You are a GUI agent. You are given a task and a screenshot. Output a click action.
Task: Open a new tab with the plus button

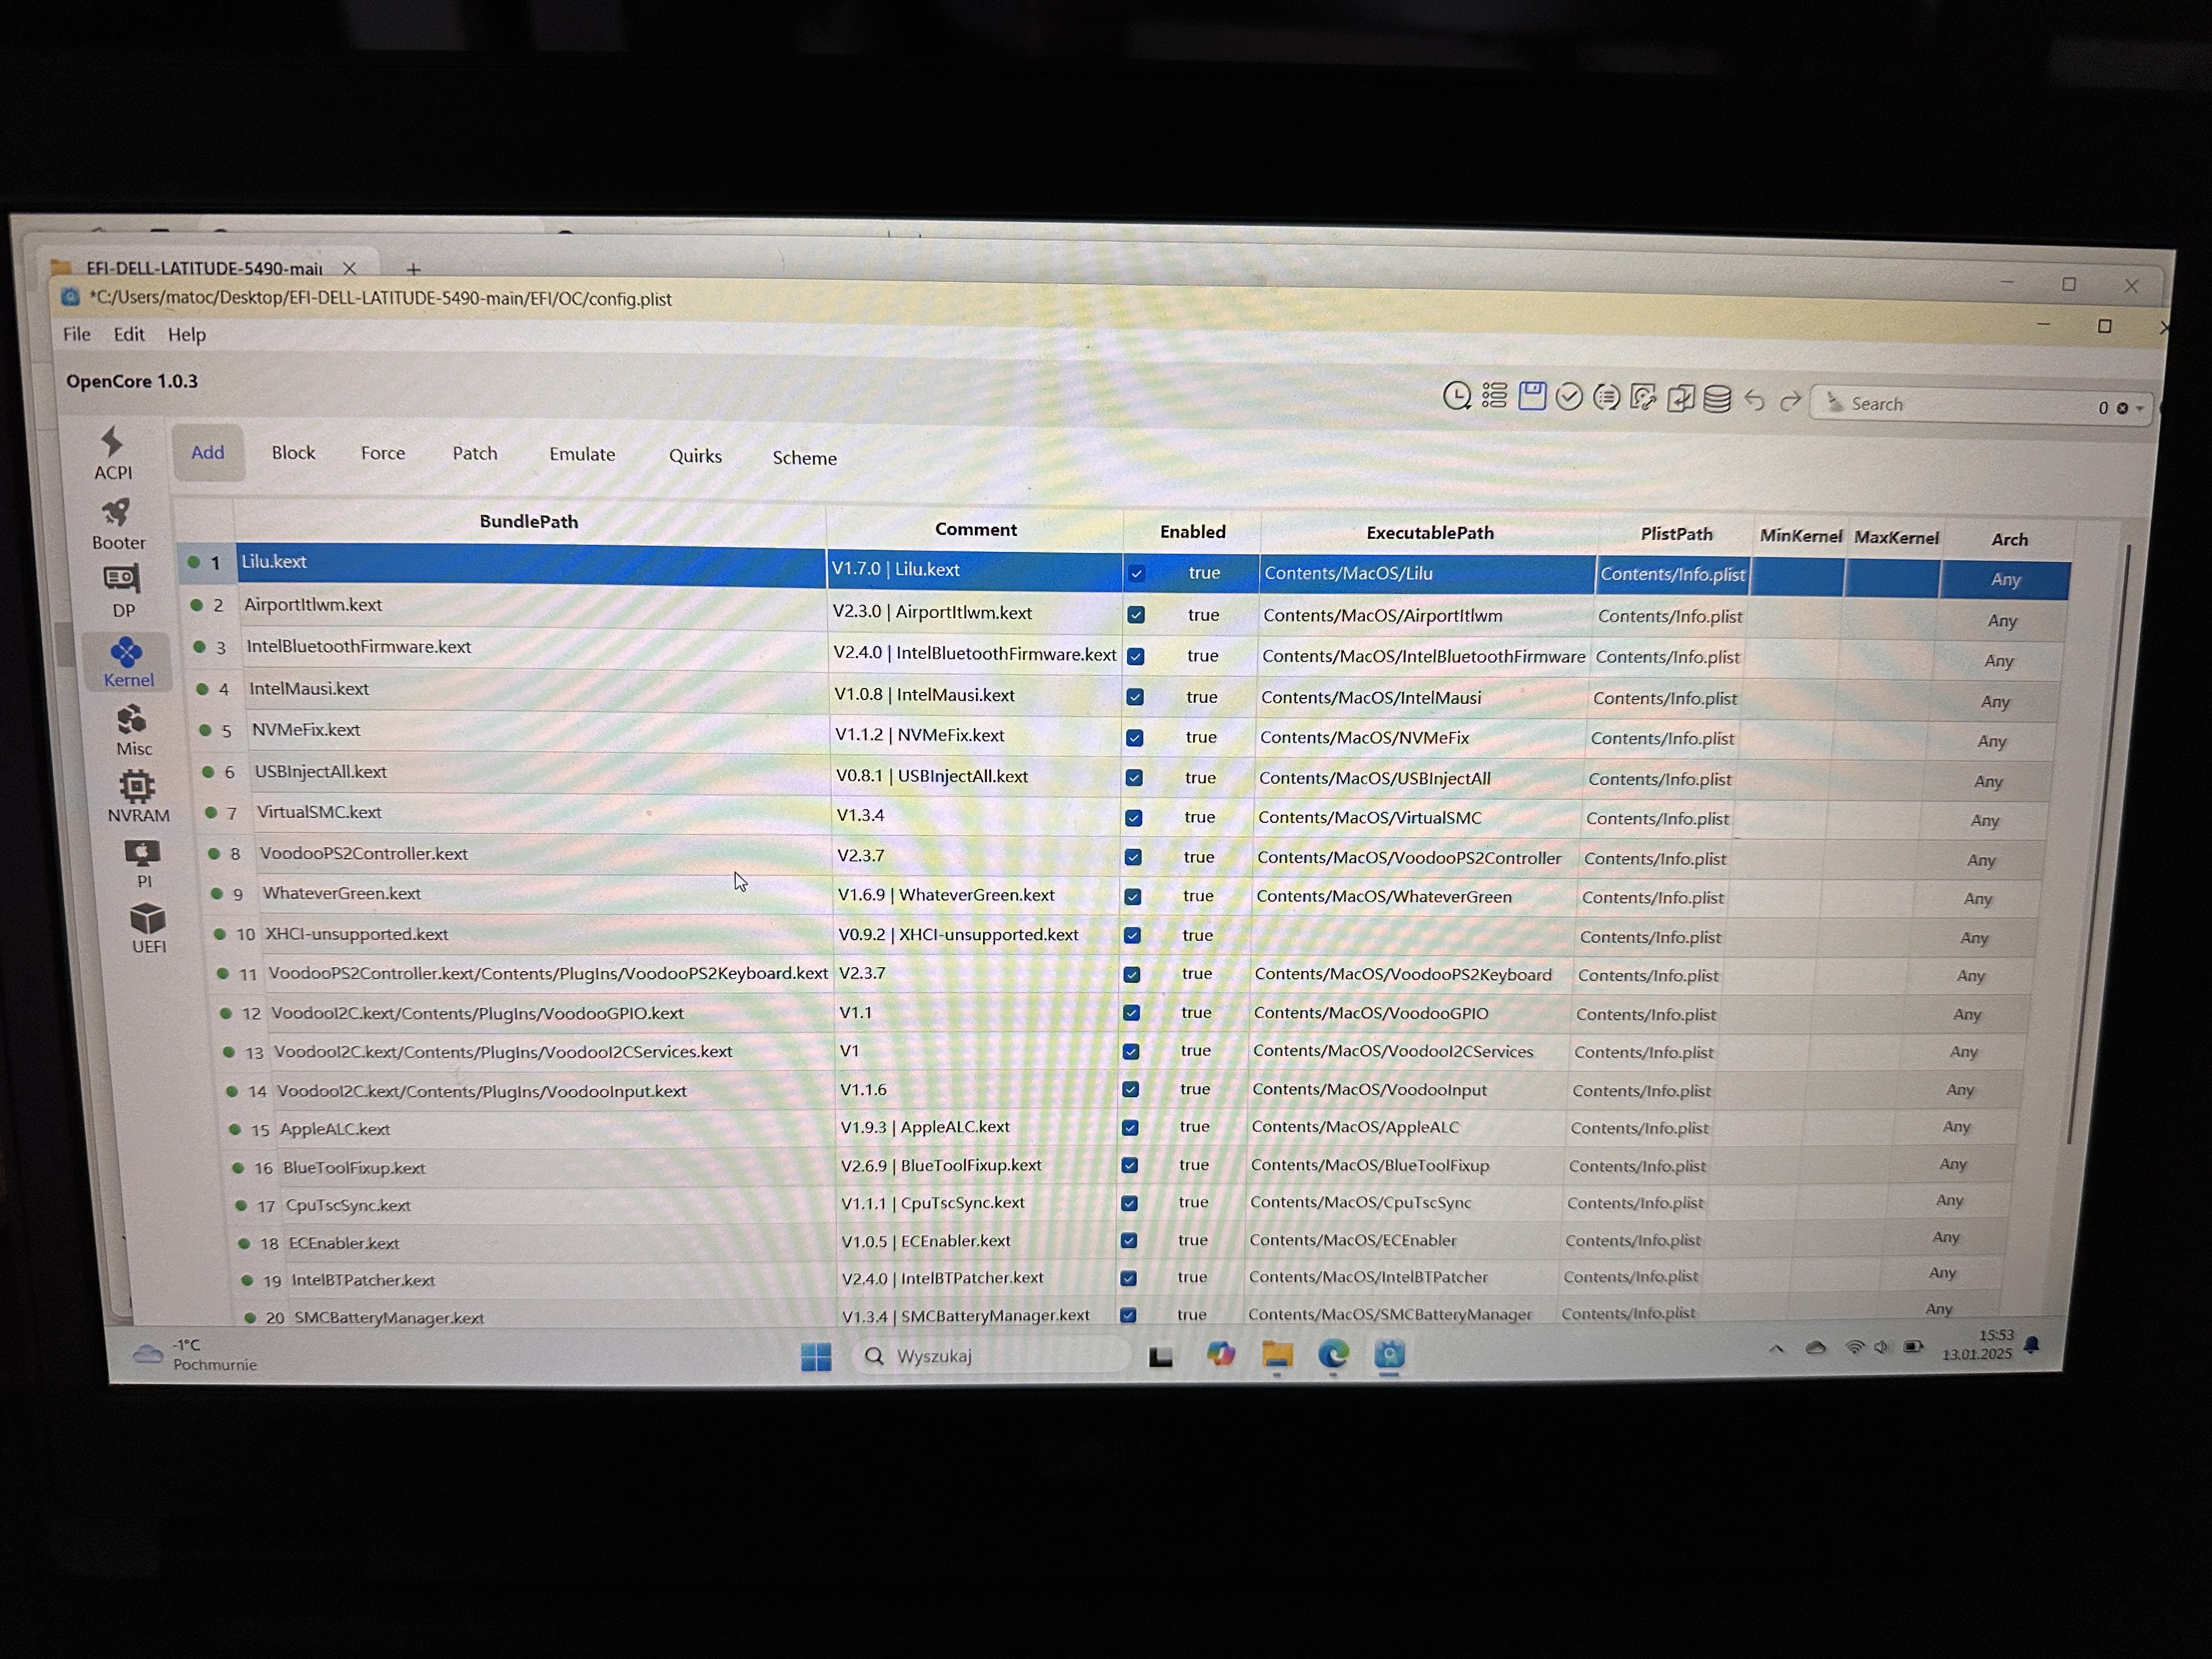tap(413, 269)
